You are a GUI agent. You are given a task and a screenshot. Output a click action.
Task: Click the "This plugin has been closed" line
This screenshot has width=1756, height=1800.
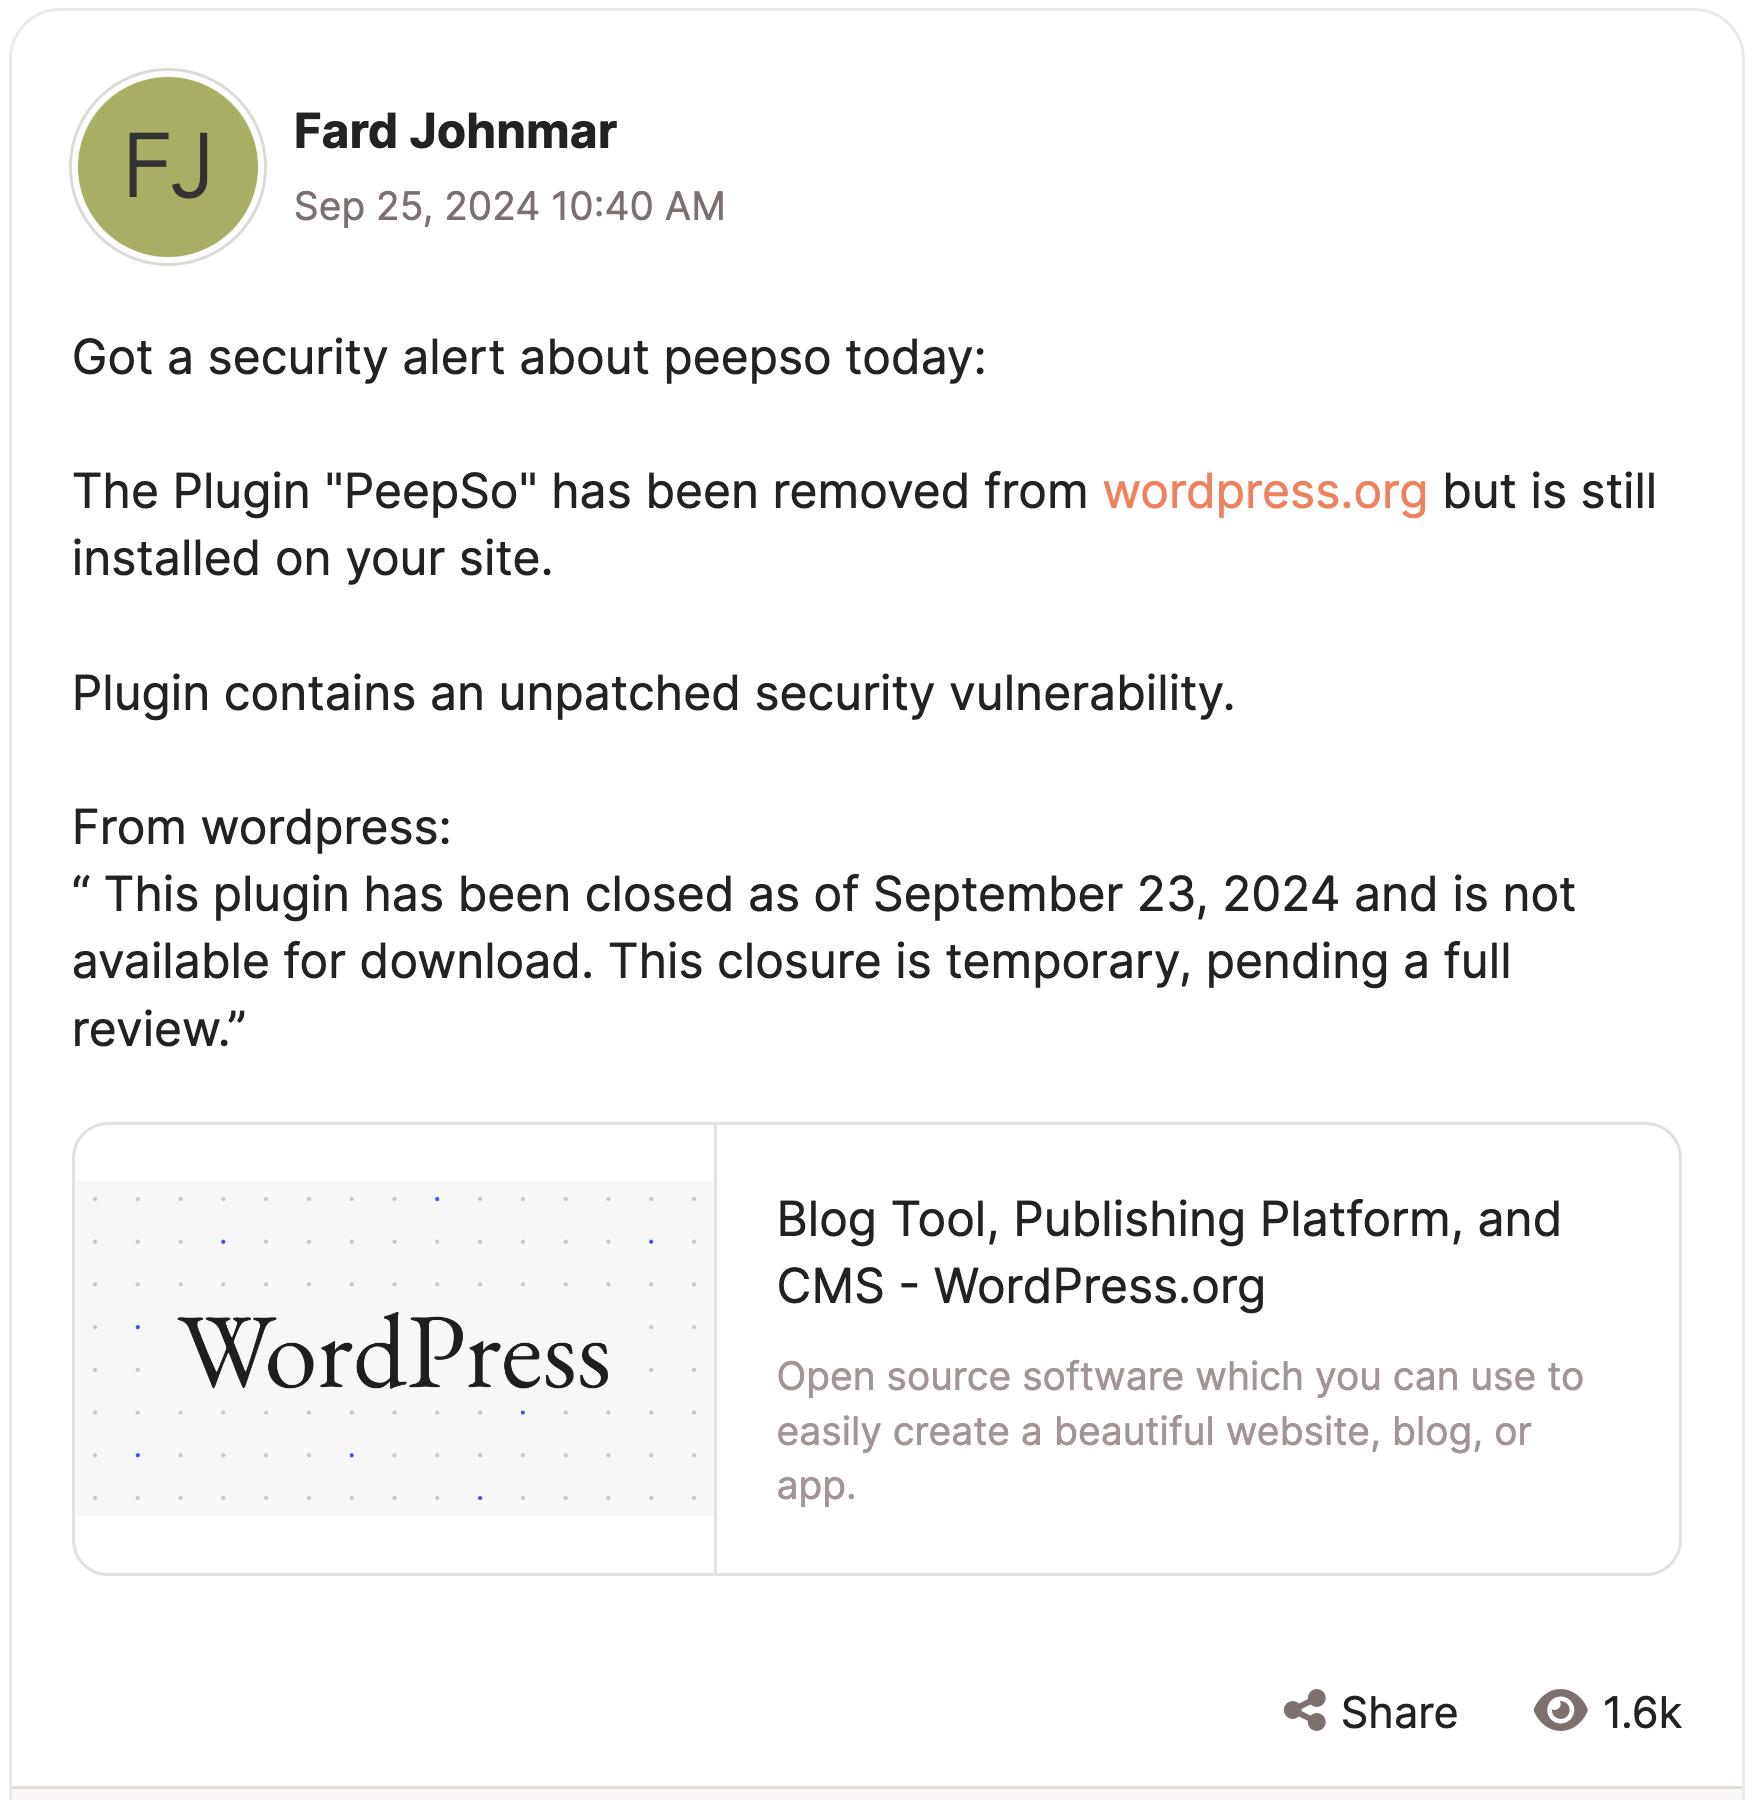coord(824,895)
